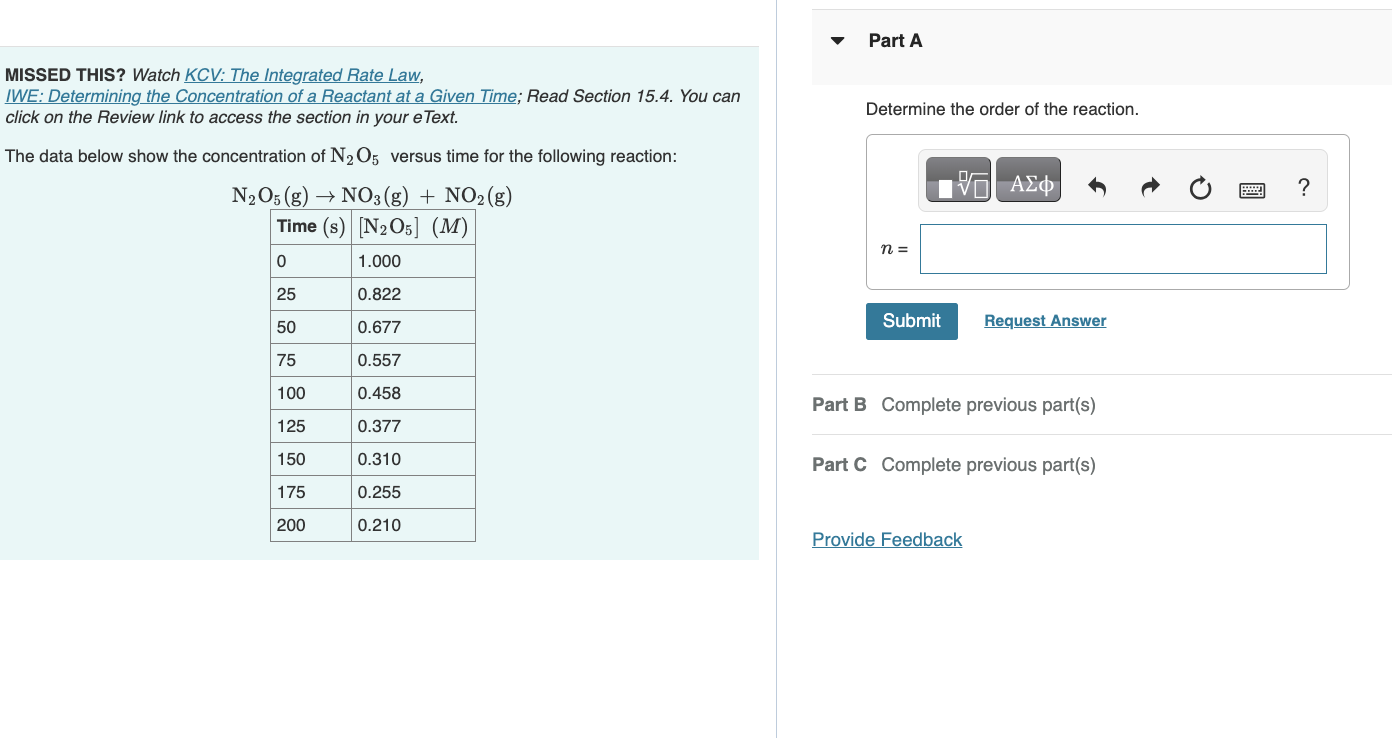
Task: Submit the reaction order answer
Action: 911,321
